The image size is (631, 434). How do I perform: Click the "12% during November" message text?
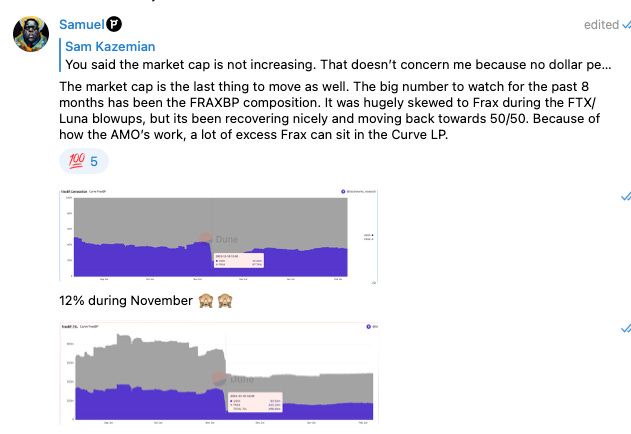pos(125,300)
